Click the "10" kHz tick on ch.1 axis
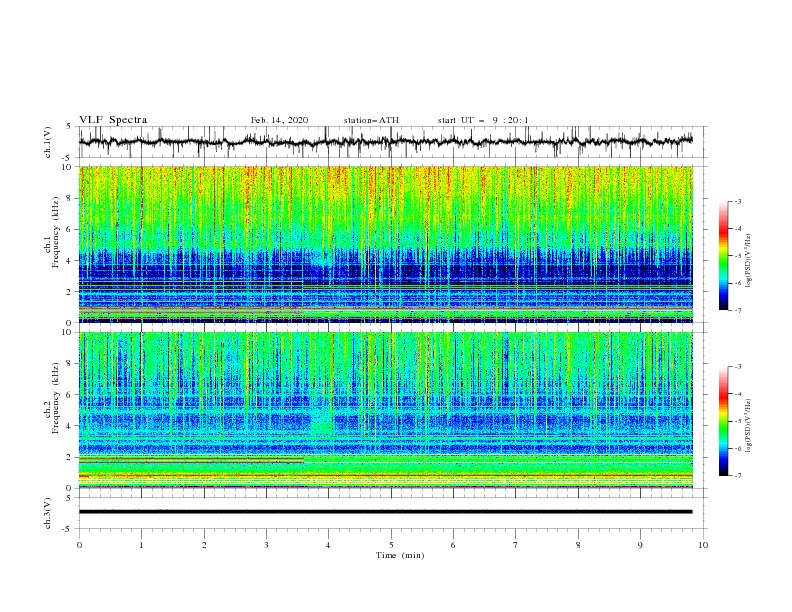 (x=66, y=167)
